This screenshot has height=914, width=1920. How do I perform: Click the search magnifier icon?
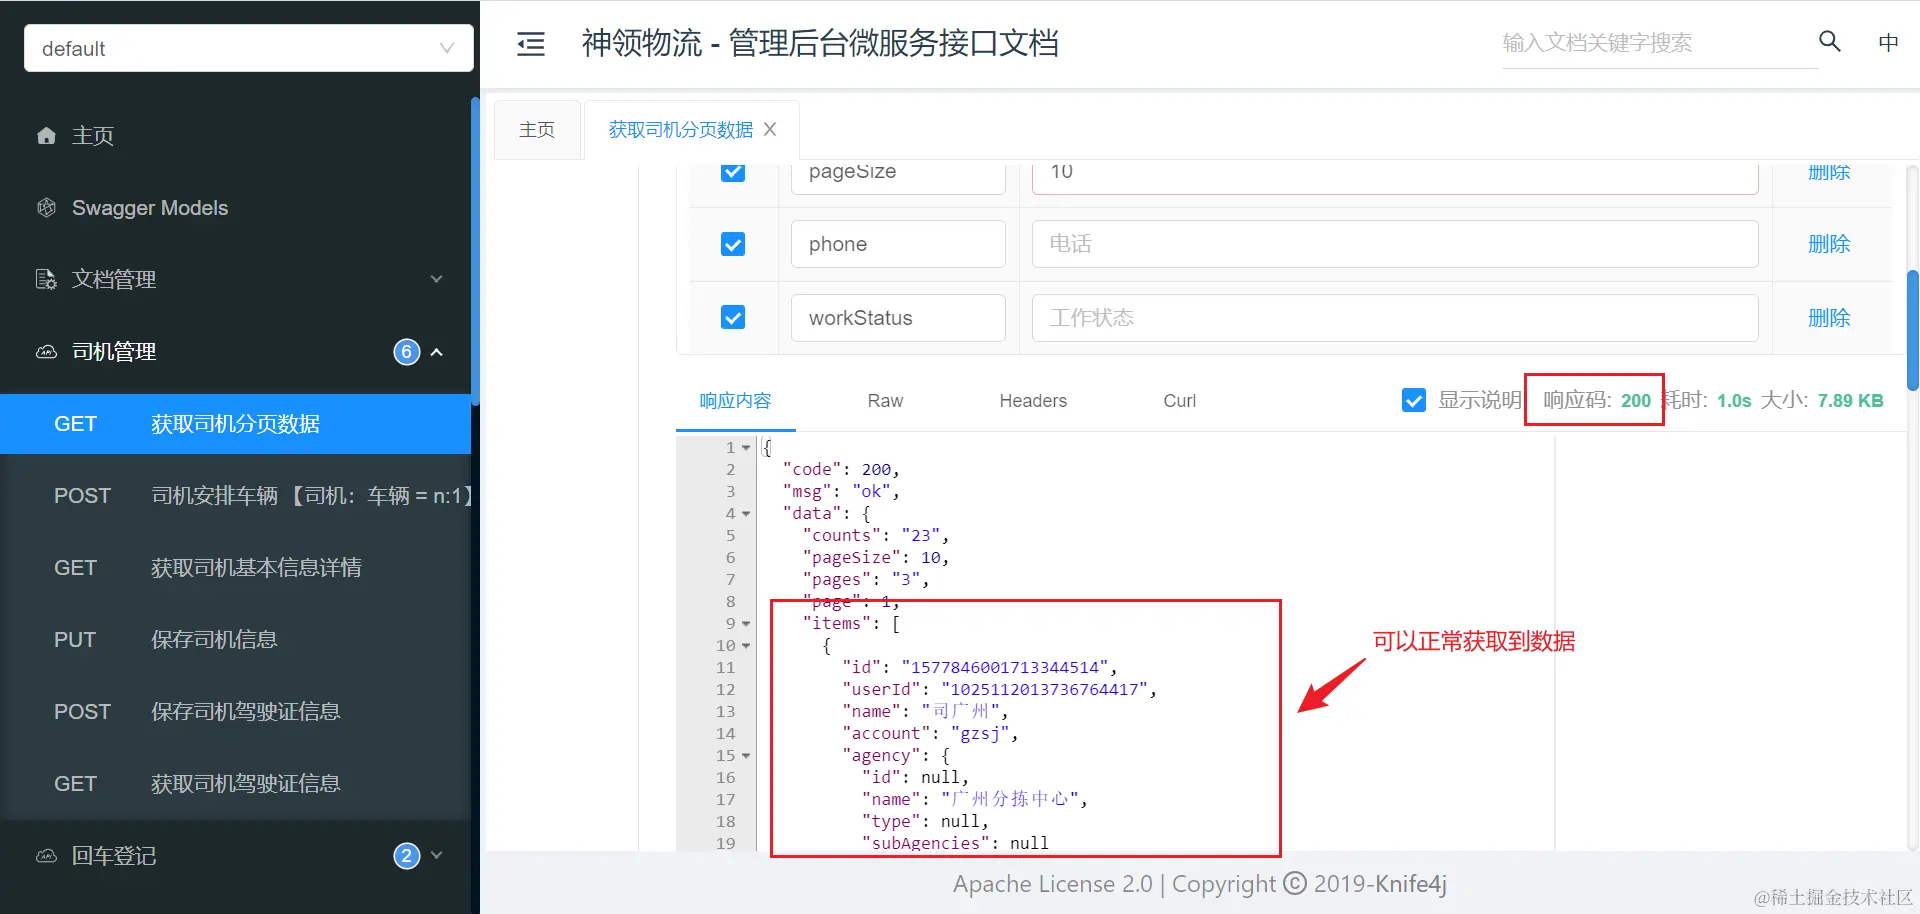(1829, 41)
